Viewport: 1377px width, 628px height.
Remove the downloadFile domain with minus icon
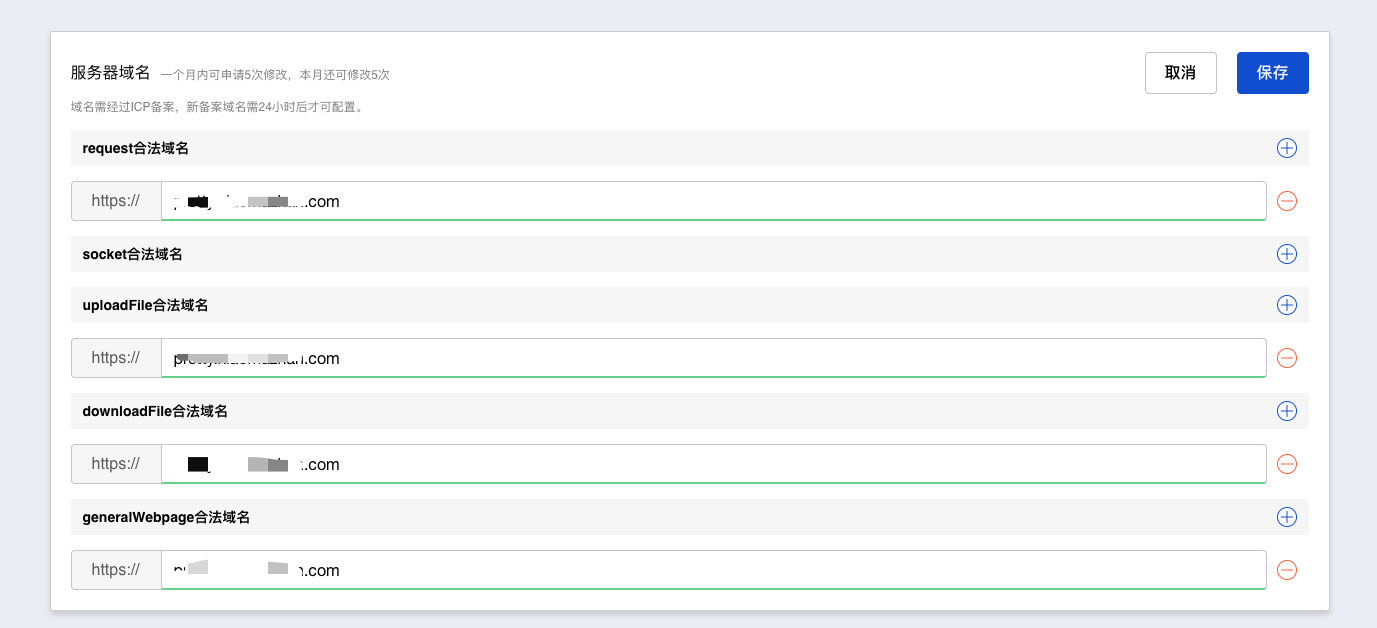click(x=1287, y=464)
